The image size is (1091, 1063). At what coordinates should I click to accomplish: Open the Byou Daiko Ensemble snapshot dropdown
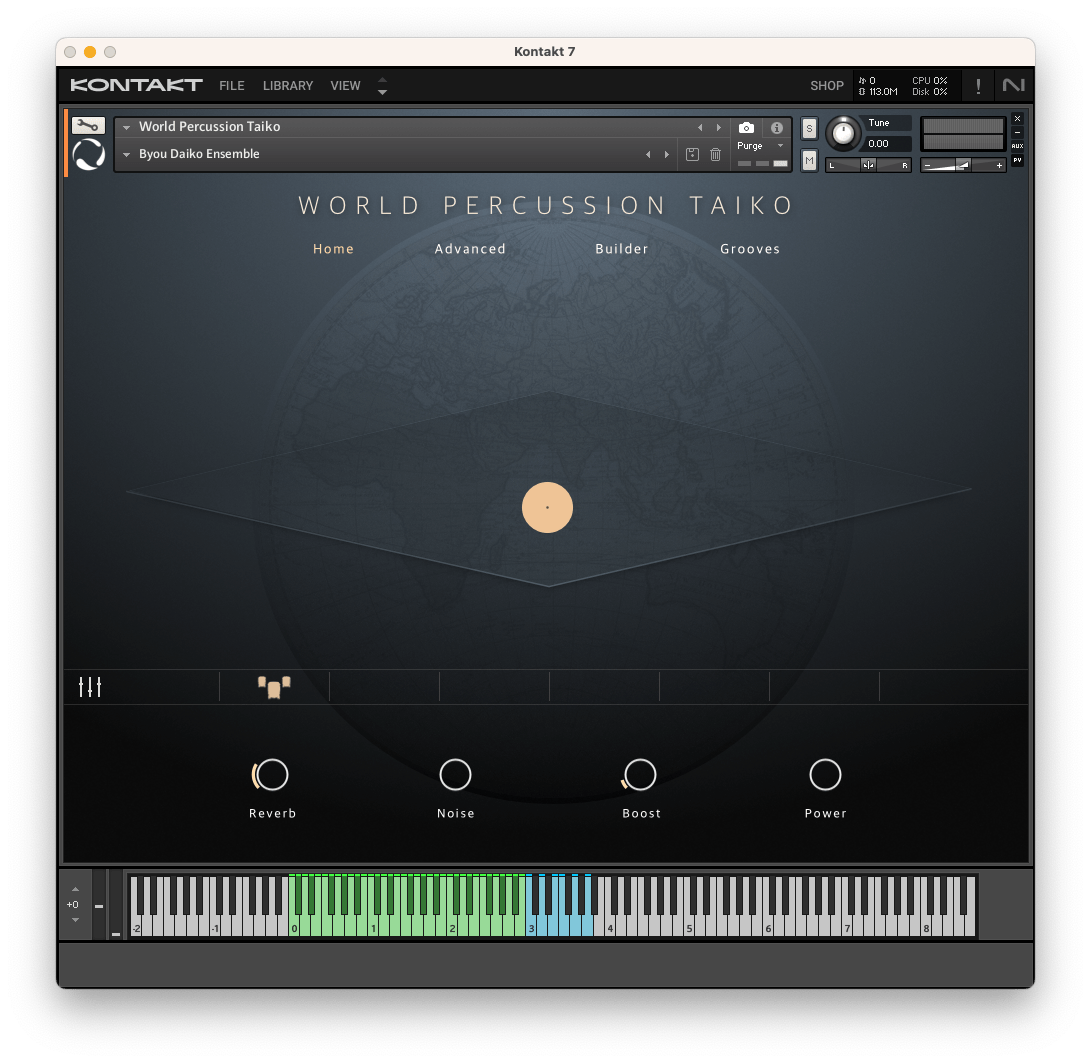(127, 154)
